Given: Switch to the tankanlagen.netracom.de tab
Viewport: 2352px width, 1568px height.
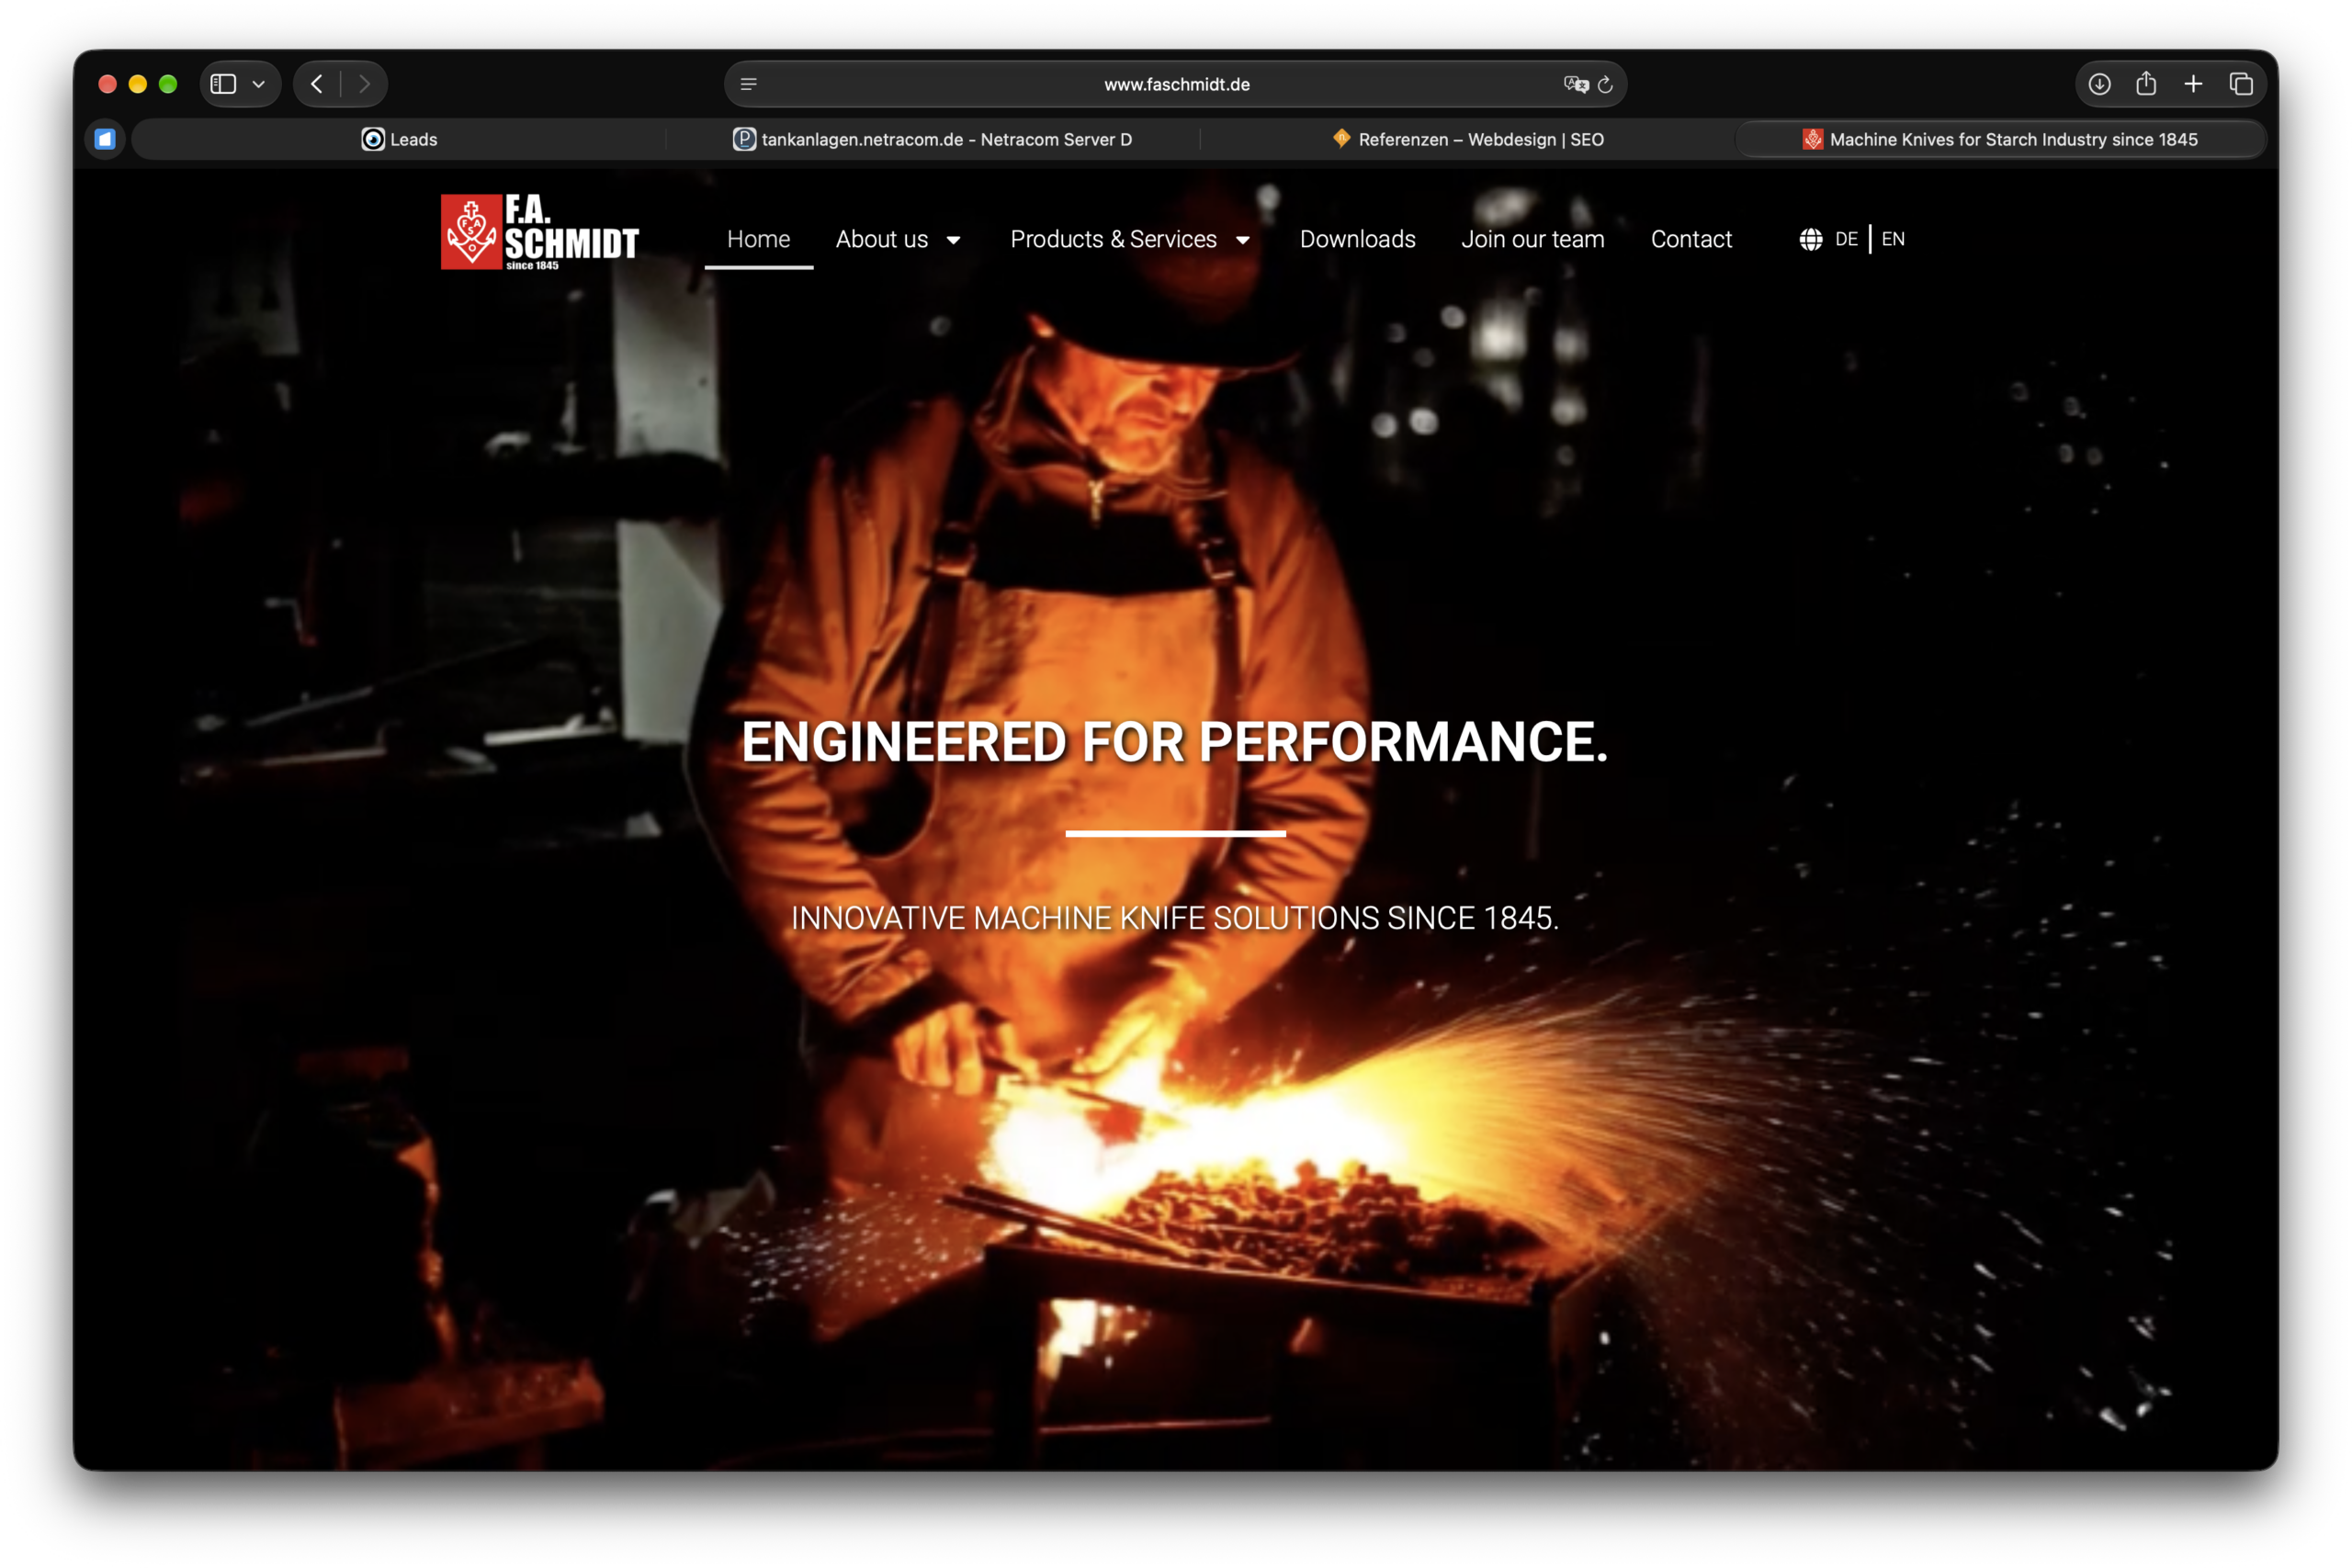Looking at the screenshot, I should [932, 139].
